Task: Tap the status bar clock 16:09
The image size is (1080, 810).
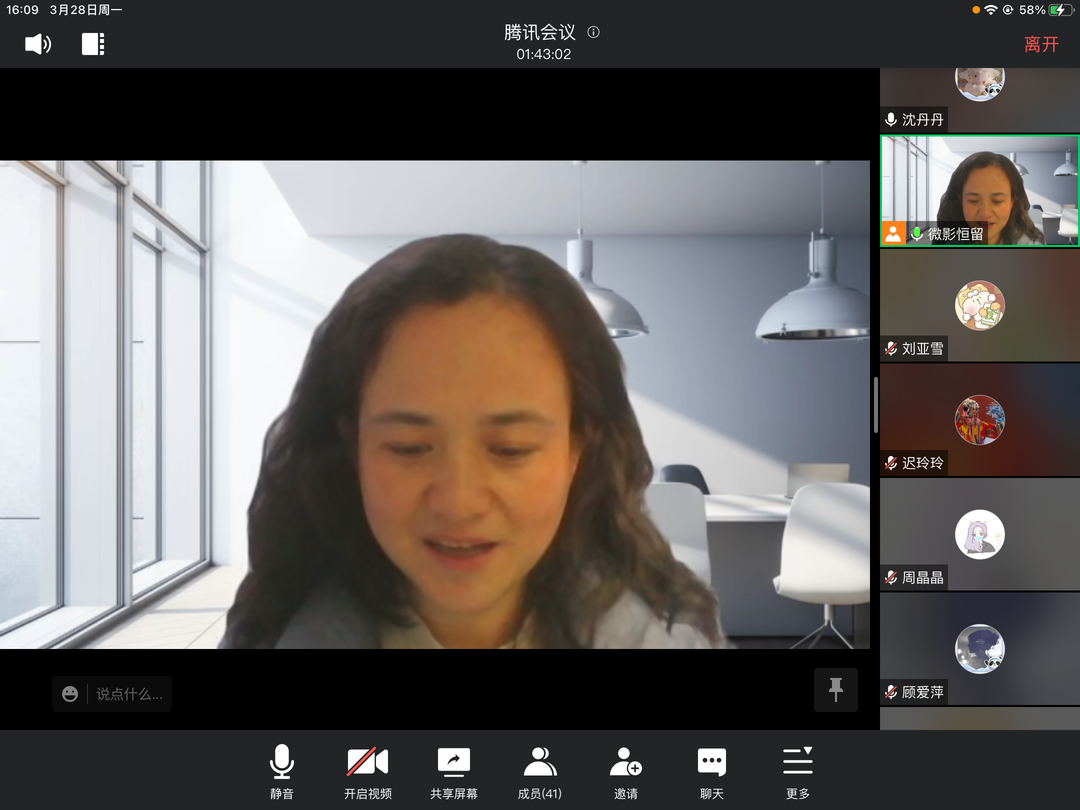Action: click(x=22, y=10)
